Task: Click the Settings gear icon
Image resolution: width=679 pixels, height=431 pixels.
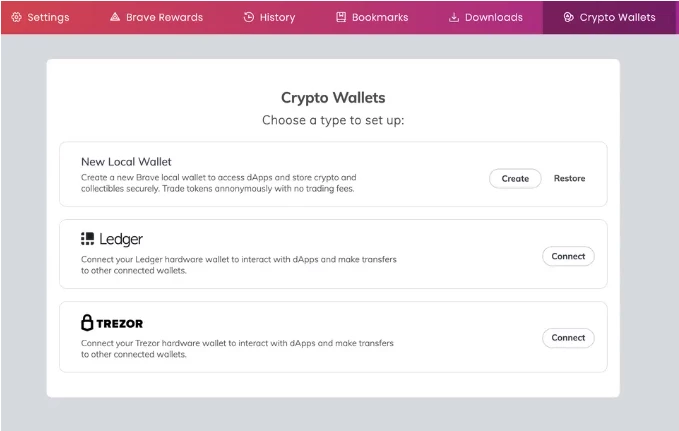Action: [16, 17]
